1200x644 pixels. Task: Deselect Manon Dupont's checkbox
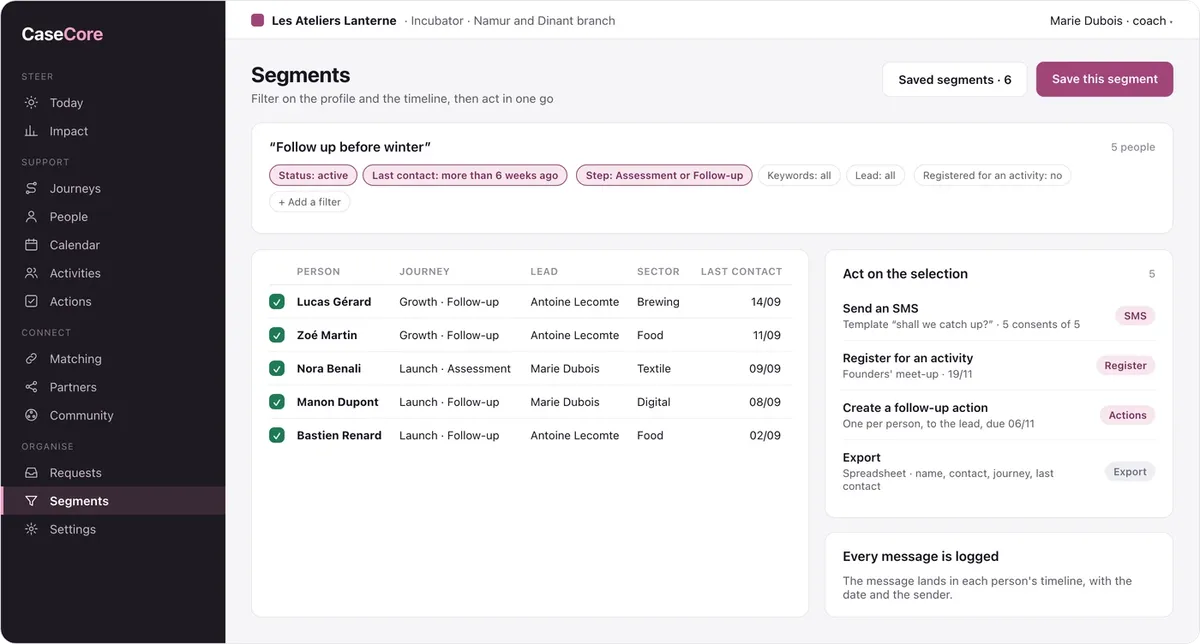click(277, 402)
